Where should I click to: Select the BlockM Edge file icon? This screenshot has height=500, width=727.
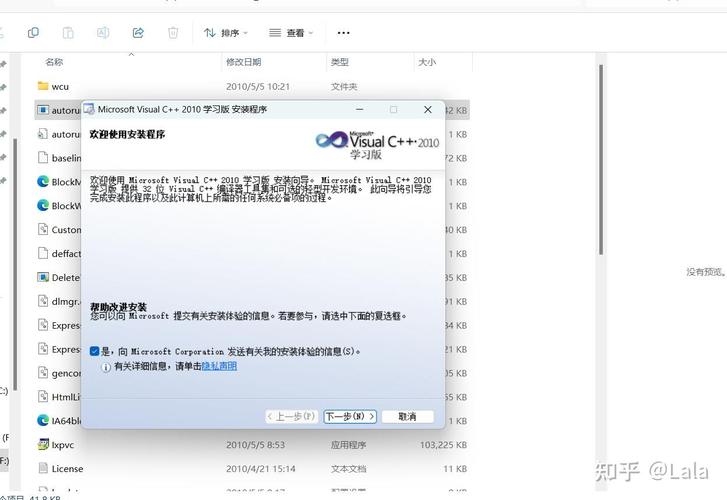coord(43,181)
